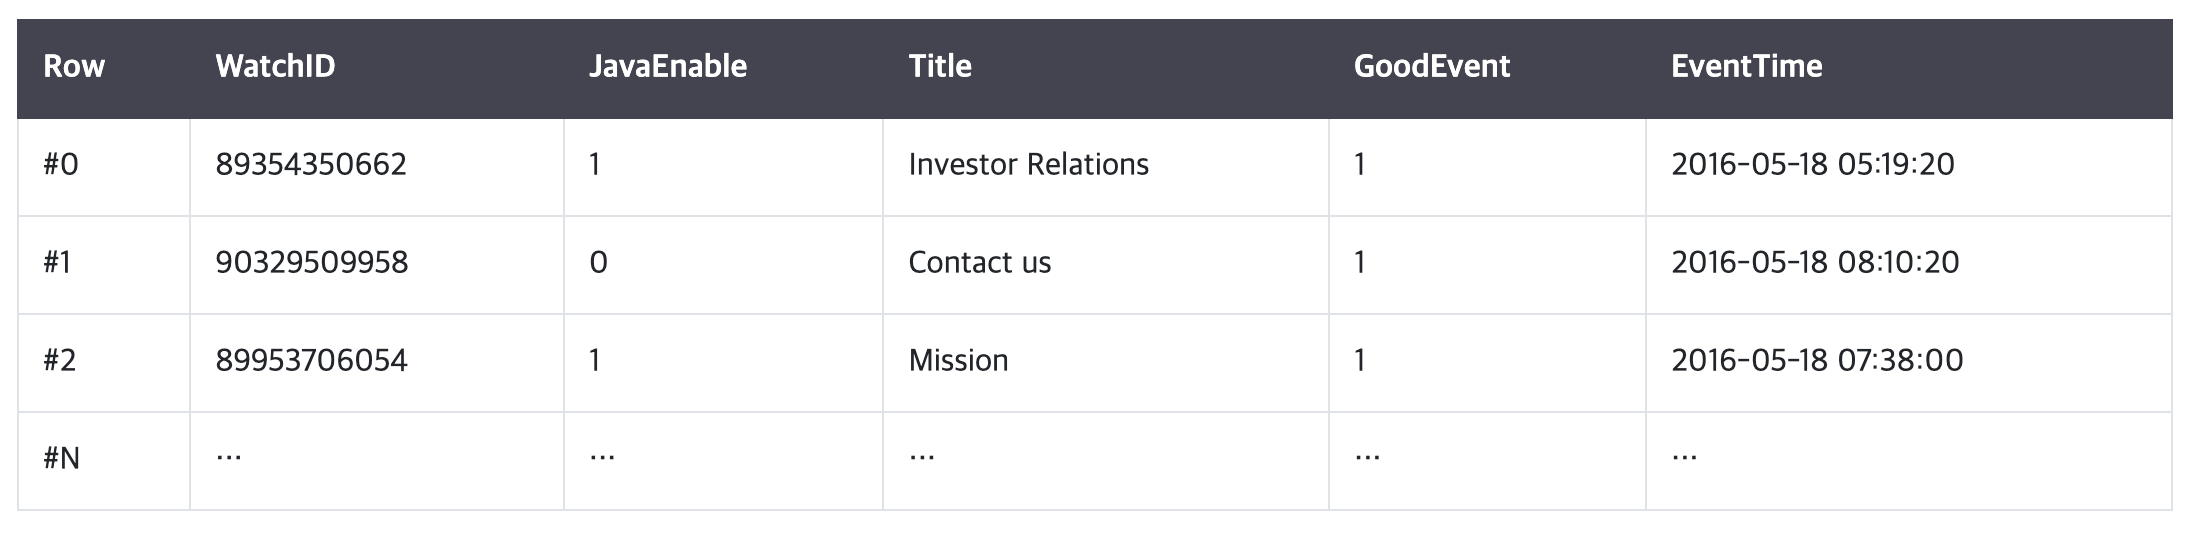Click WatchID value 89354350662
2198x542 pixels.
(x=311, y=165)
